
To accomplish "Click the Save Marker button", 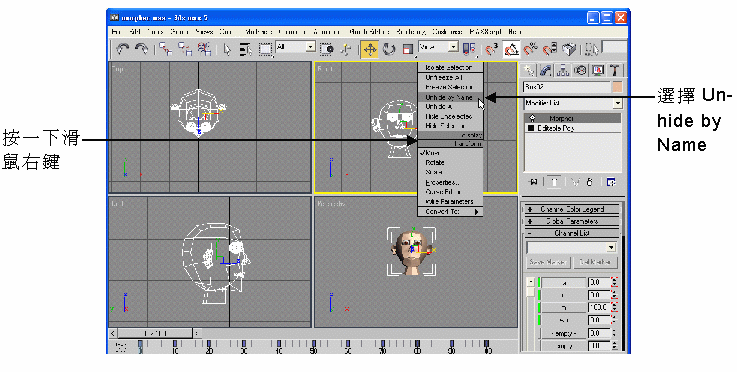I will point(548,262).
